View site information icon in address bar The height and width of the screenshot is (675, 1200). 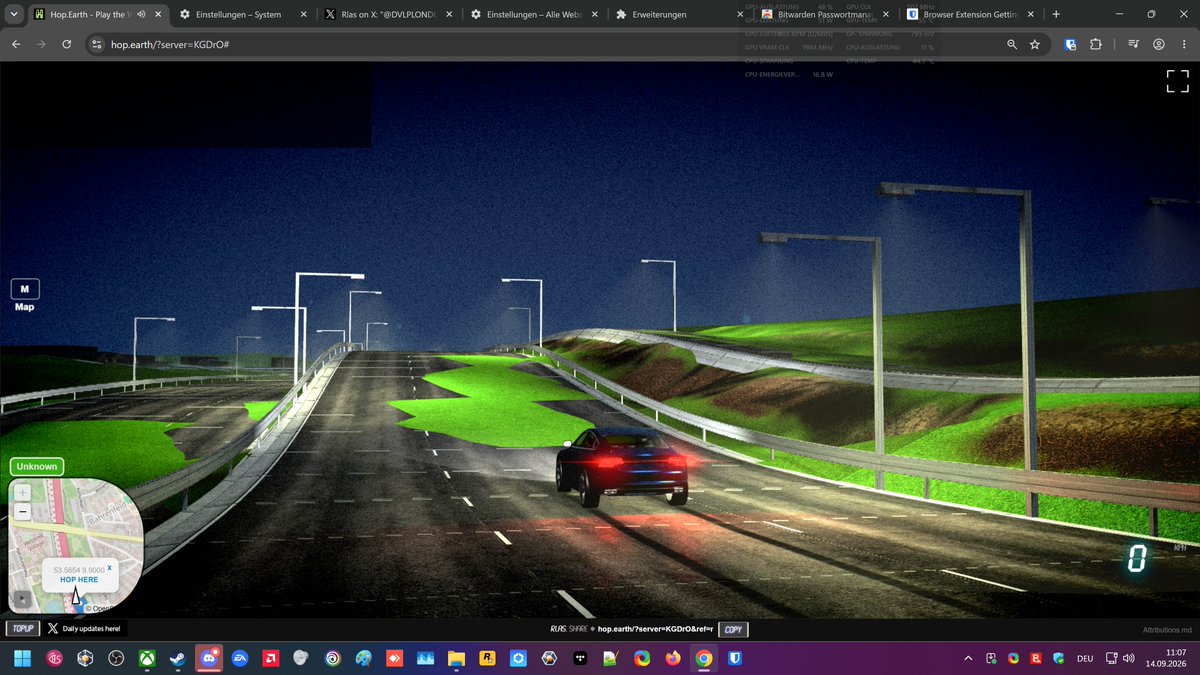click(96, 45)
